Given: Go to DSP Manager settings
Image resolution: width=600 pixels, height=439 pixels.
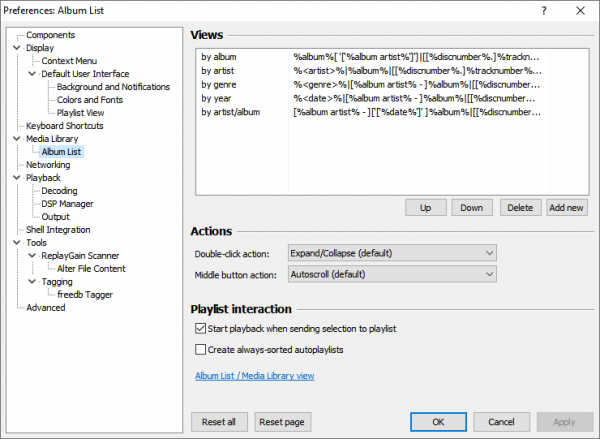Looking at the screenshot, I should (68, 204).
